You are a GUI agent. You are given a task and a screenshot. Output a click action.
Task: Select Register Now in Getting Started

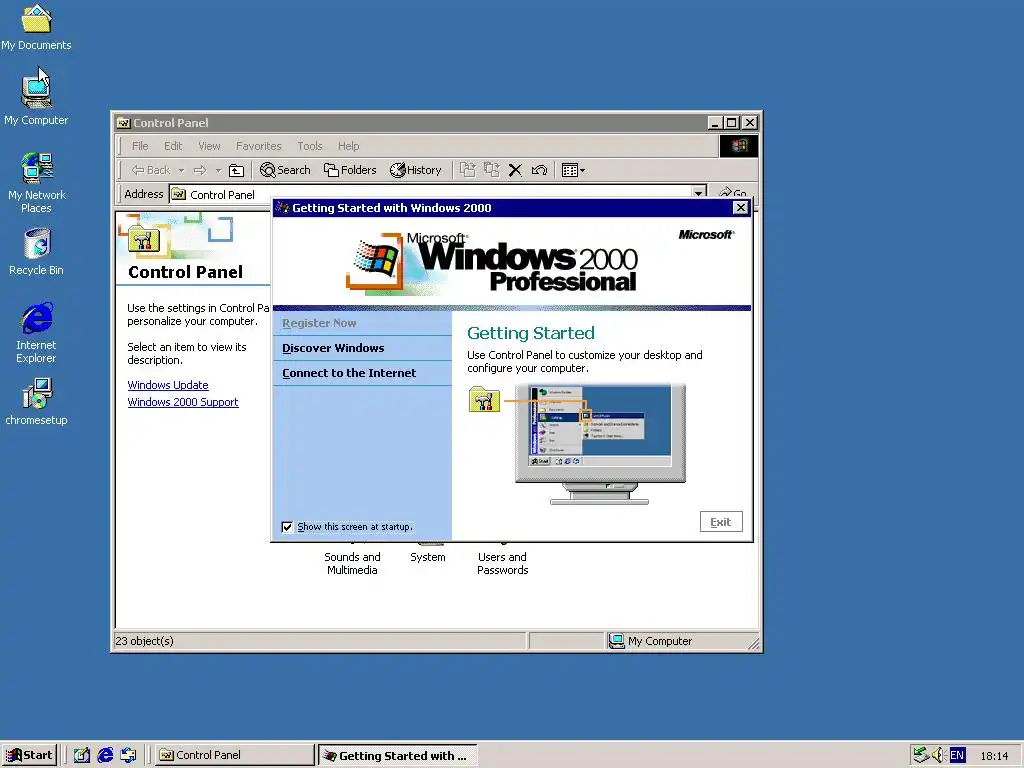coord(319,323)
